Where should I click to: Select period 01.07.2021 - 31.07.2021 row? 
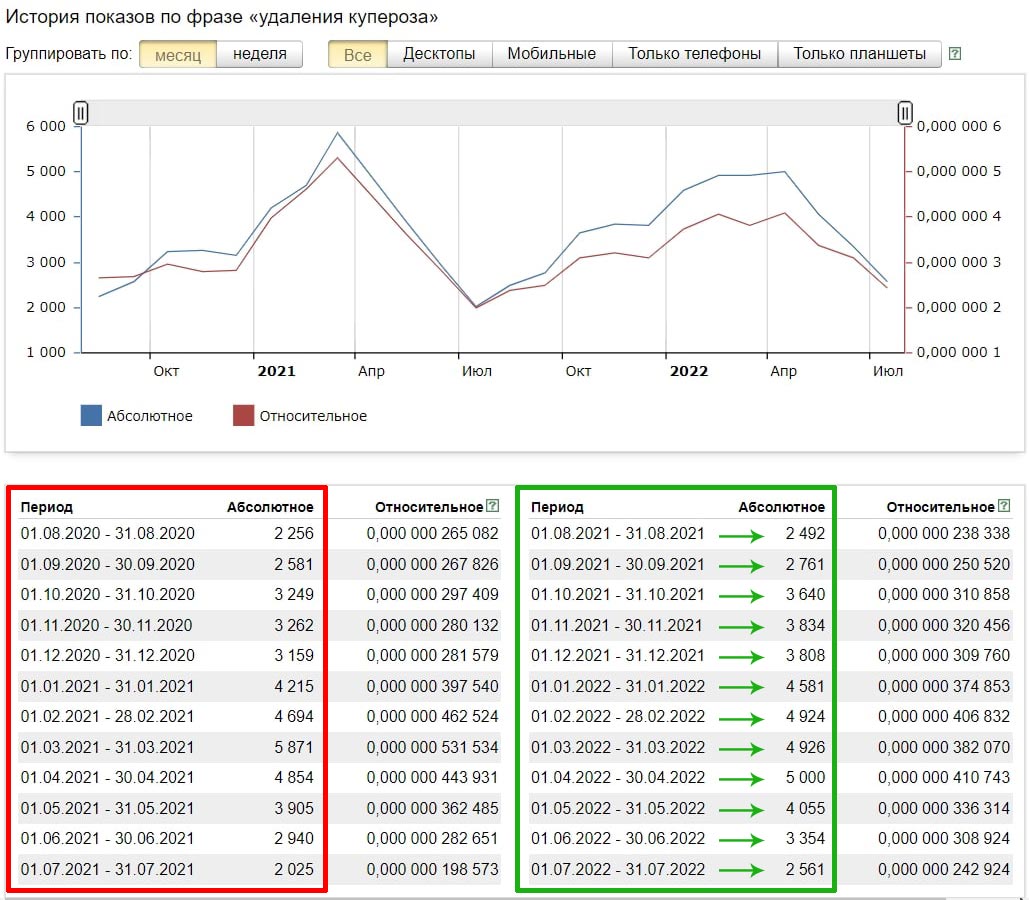(x=260, y=869)
